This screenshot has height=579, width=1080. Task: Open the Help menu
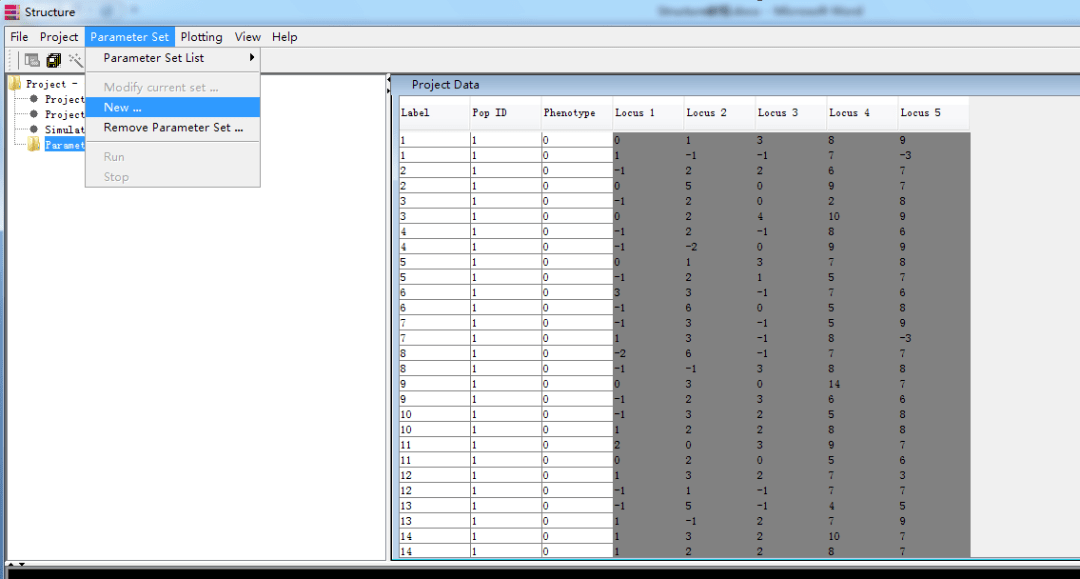(x=284, y=37)
